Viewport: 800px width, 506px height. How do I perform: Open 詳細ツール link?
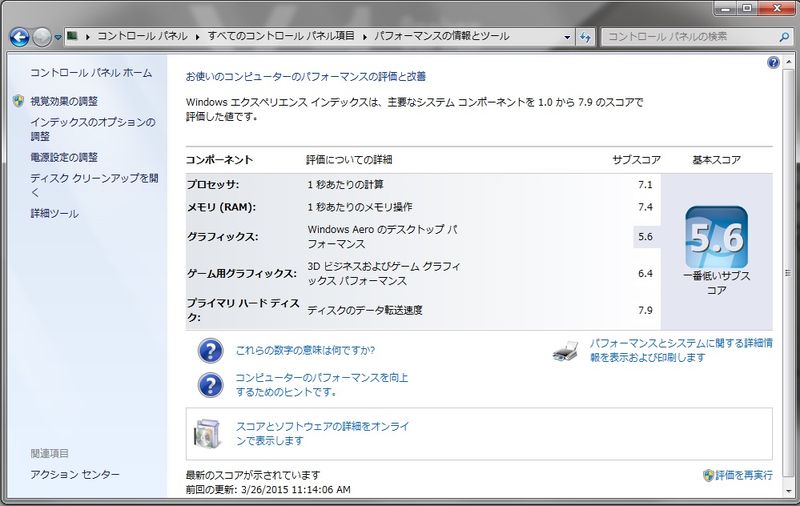tap(54, 214)
